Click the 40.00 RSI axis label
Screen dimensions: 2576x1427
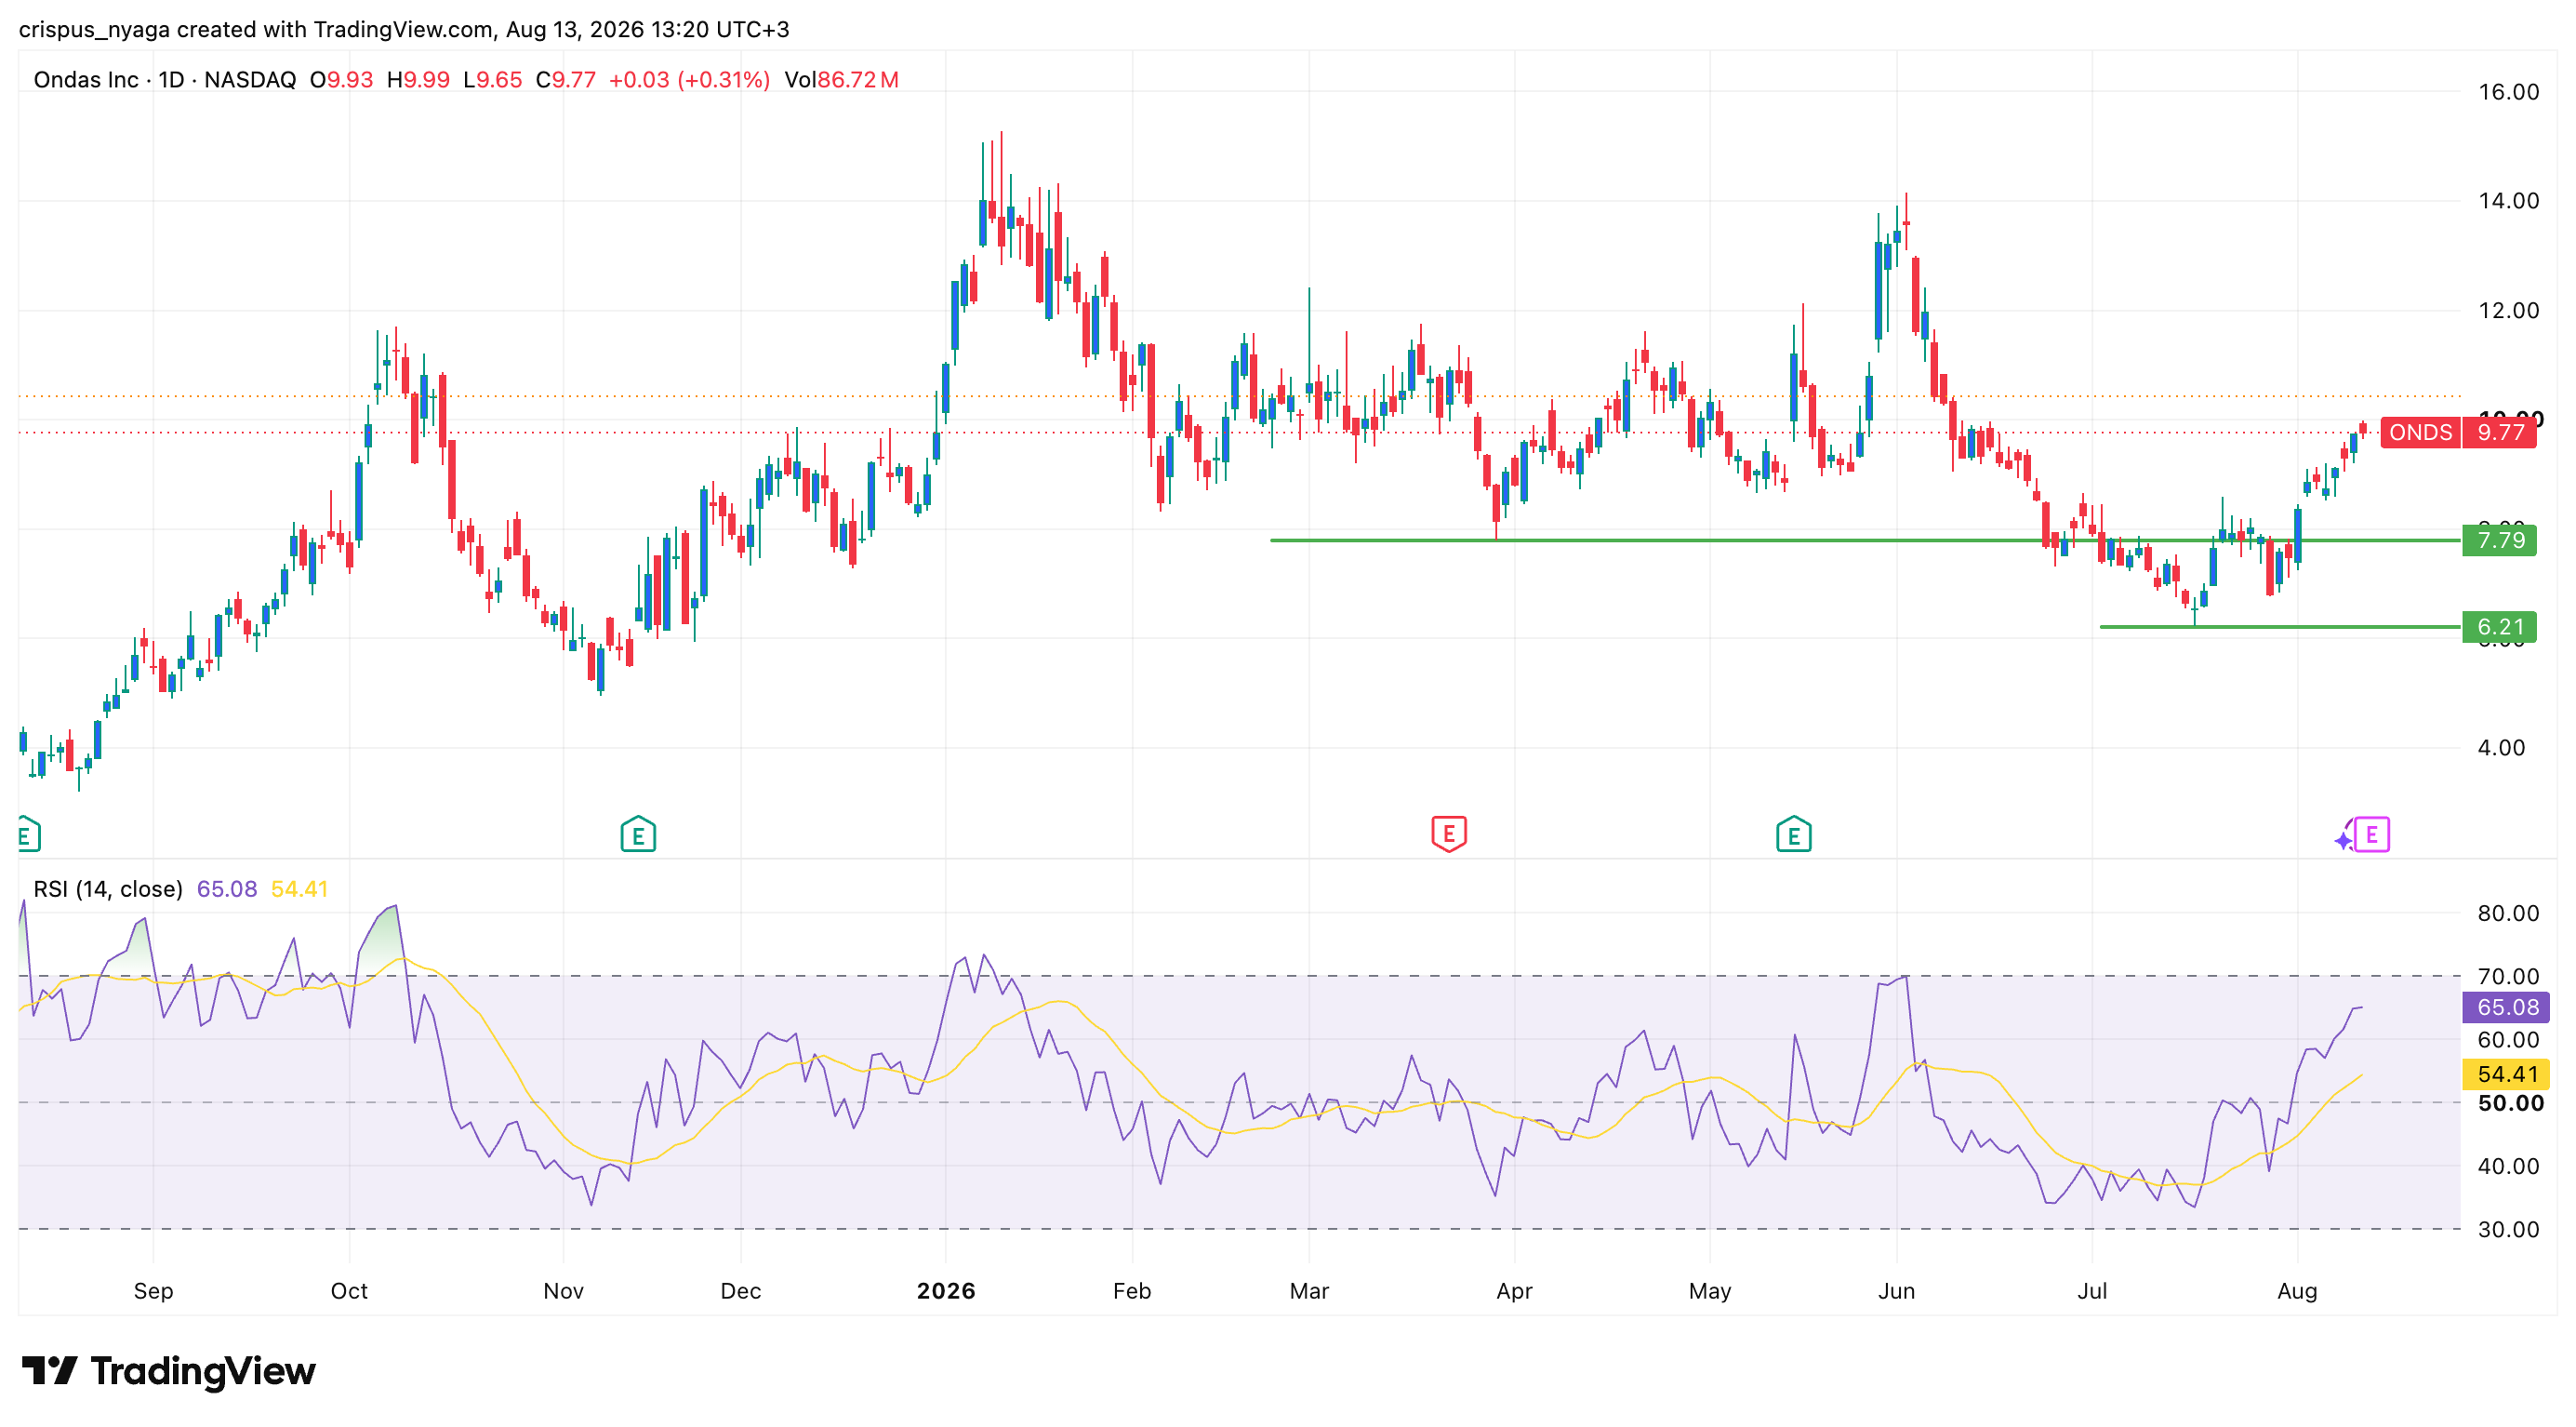[x=2508, y=1166]
